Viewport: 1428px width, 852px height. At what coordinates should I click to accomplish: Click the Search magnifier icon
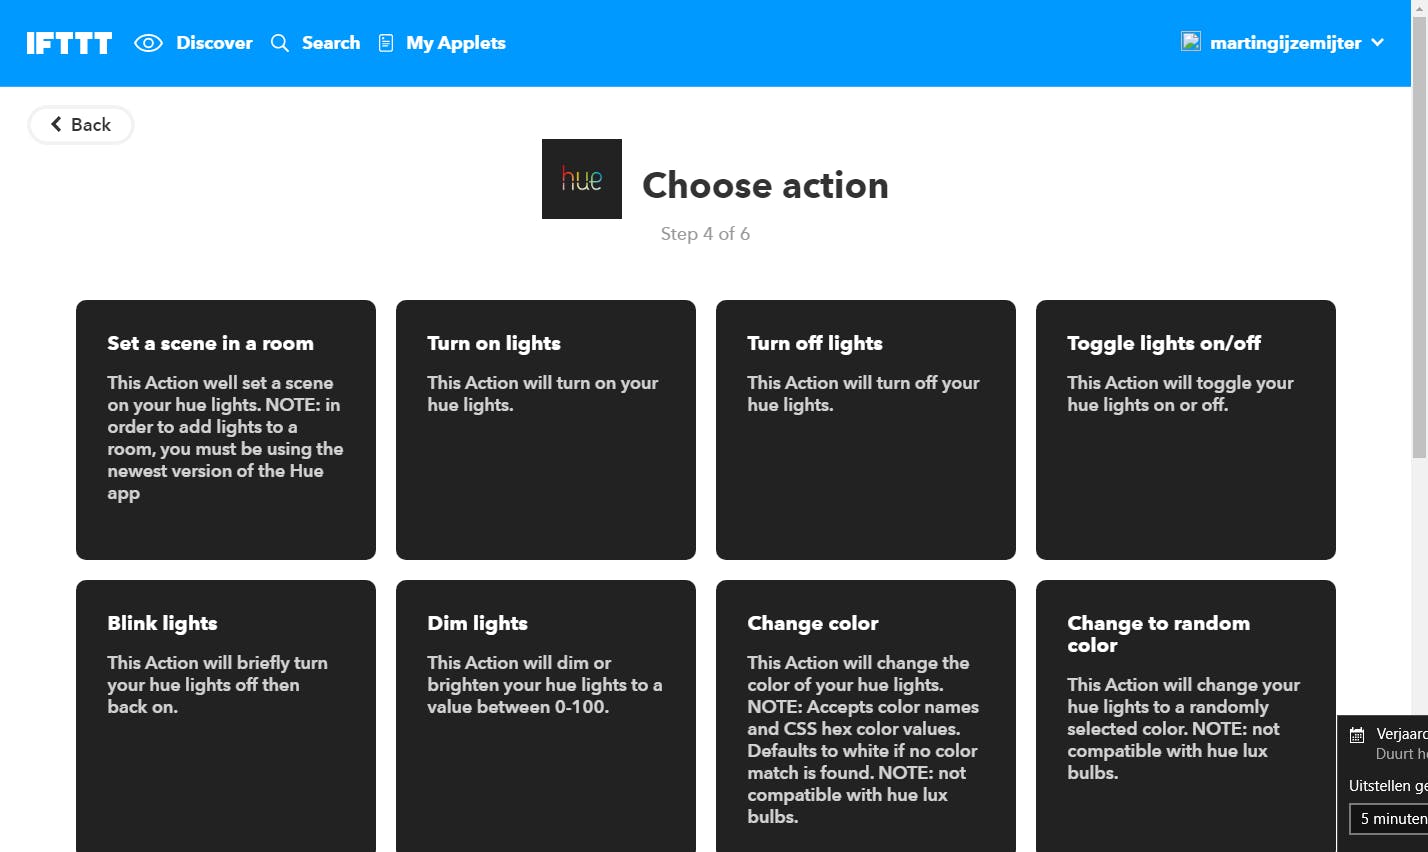tap(280, 43)
